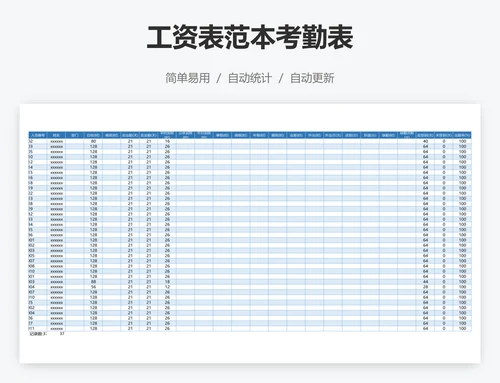Select the cell with value 12
Viewport: 500px width, 383px height.
point(167,287)
